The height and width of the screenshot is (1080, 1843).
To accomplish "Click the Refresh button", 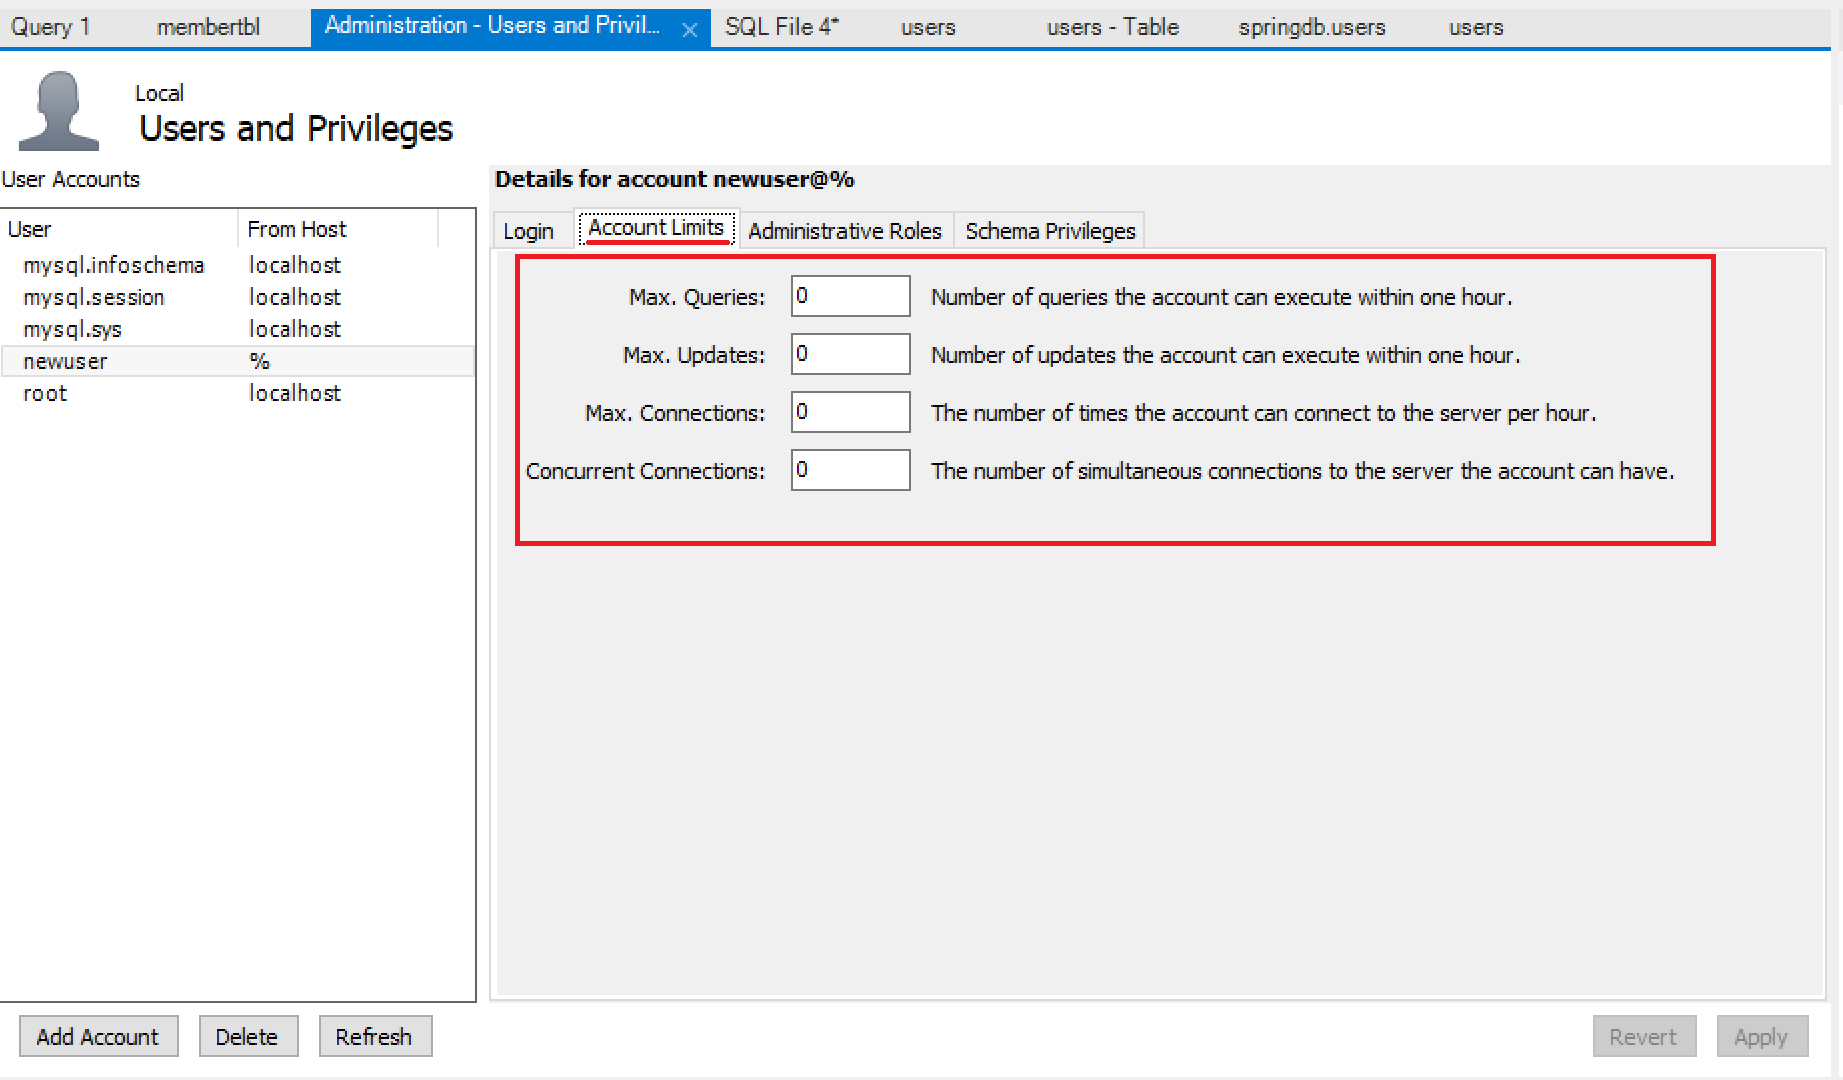I will coord(374,1037).
